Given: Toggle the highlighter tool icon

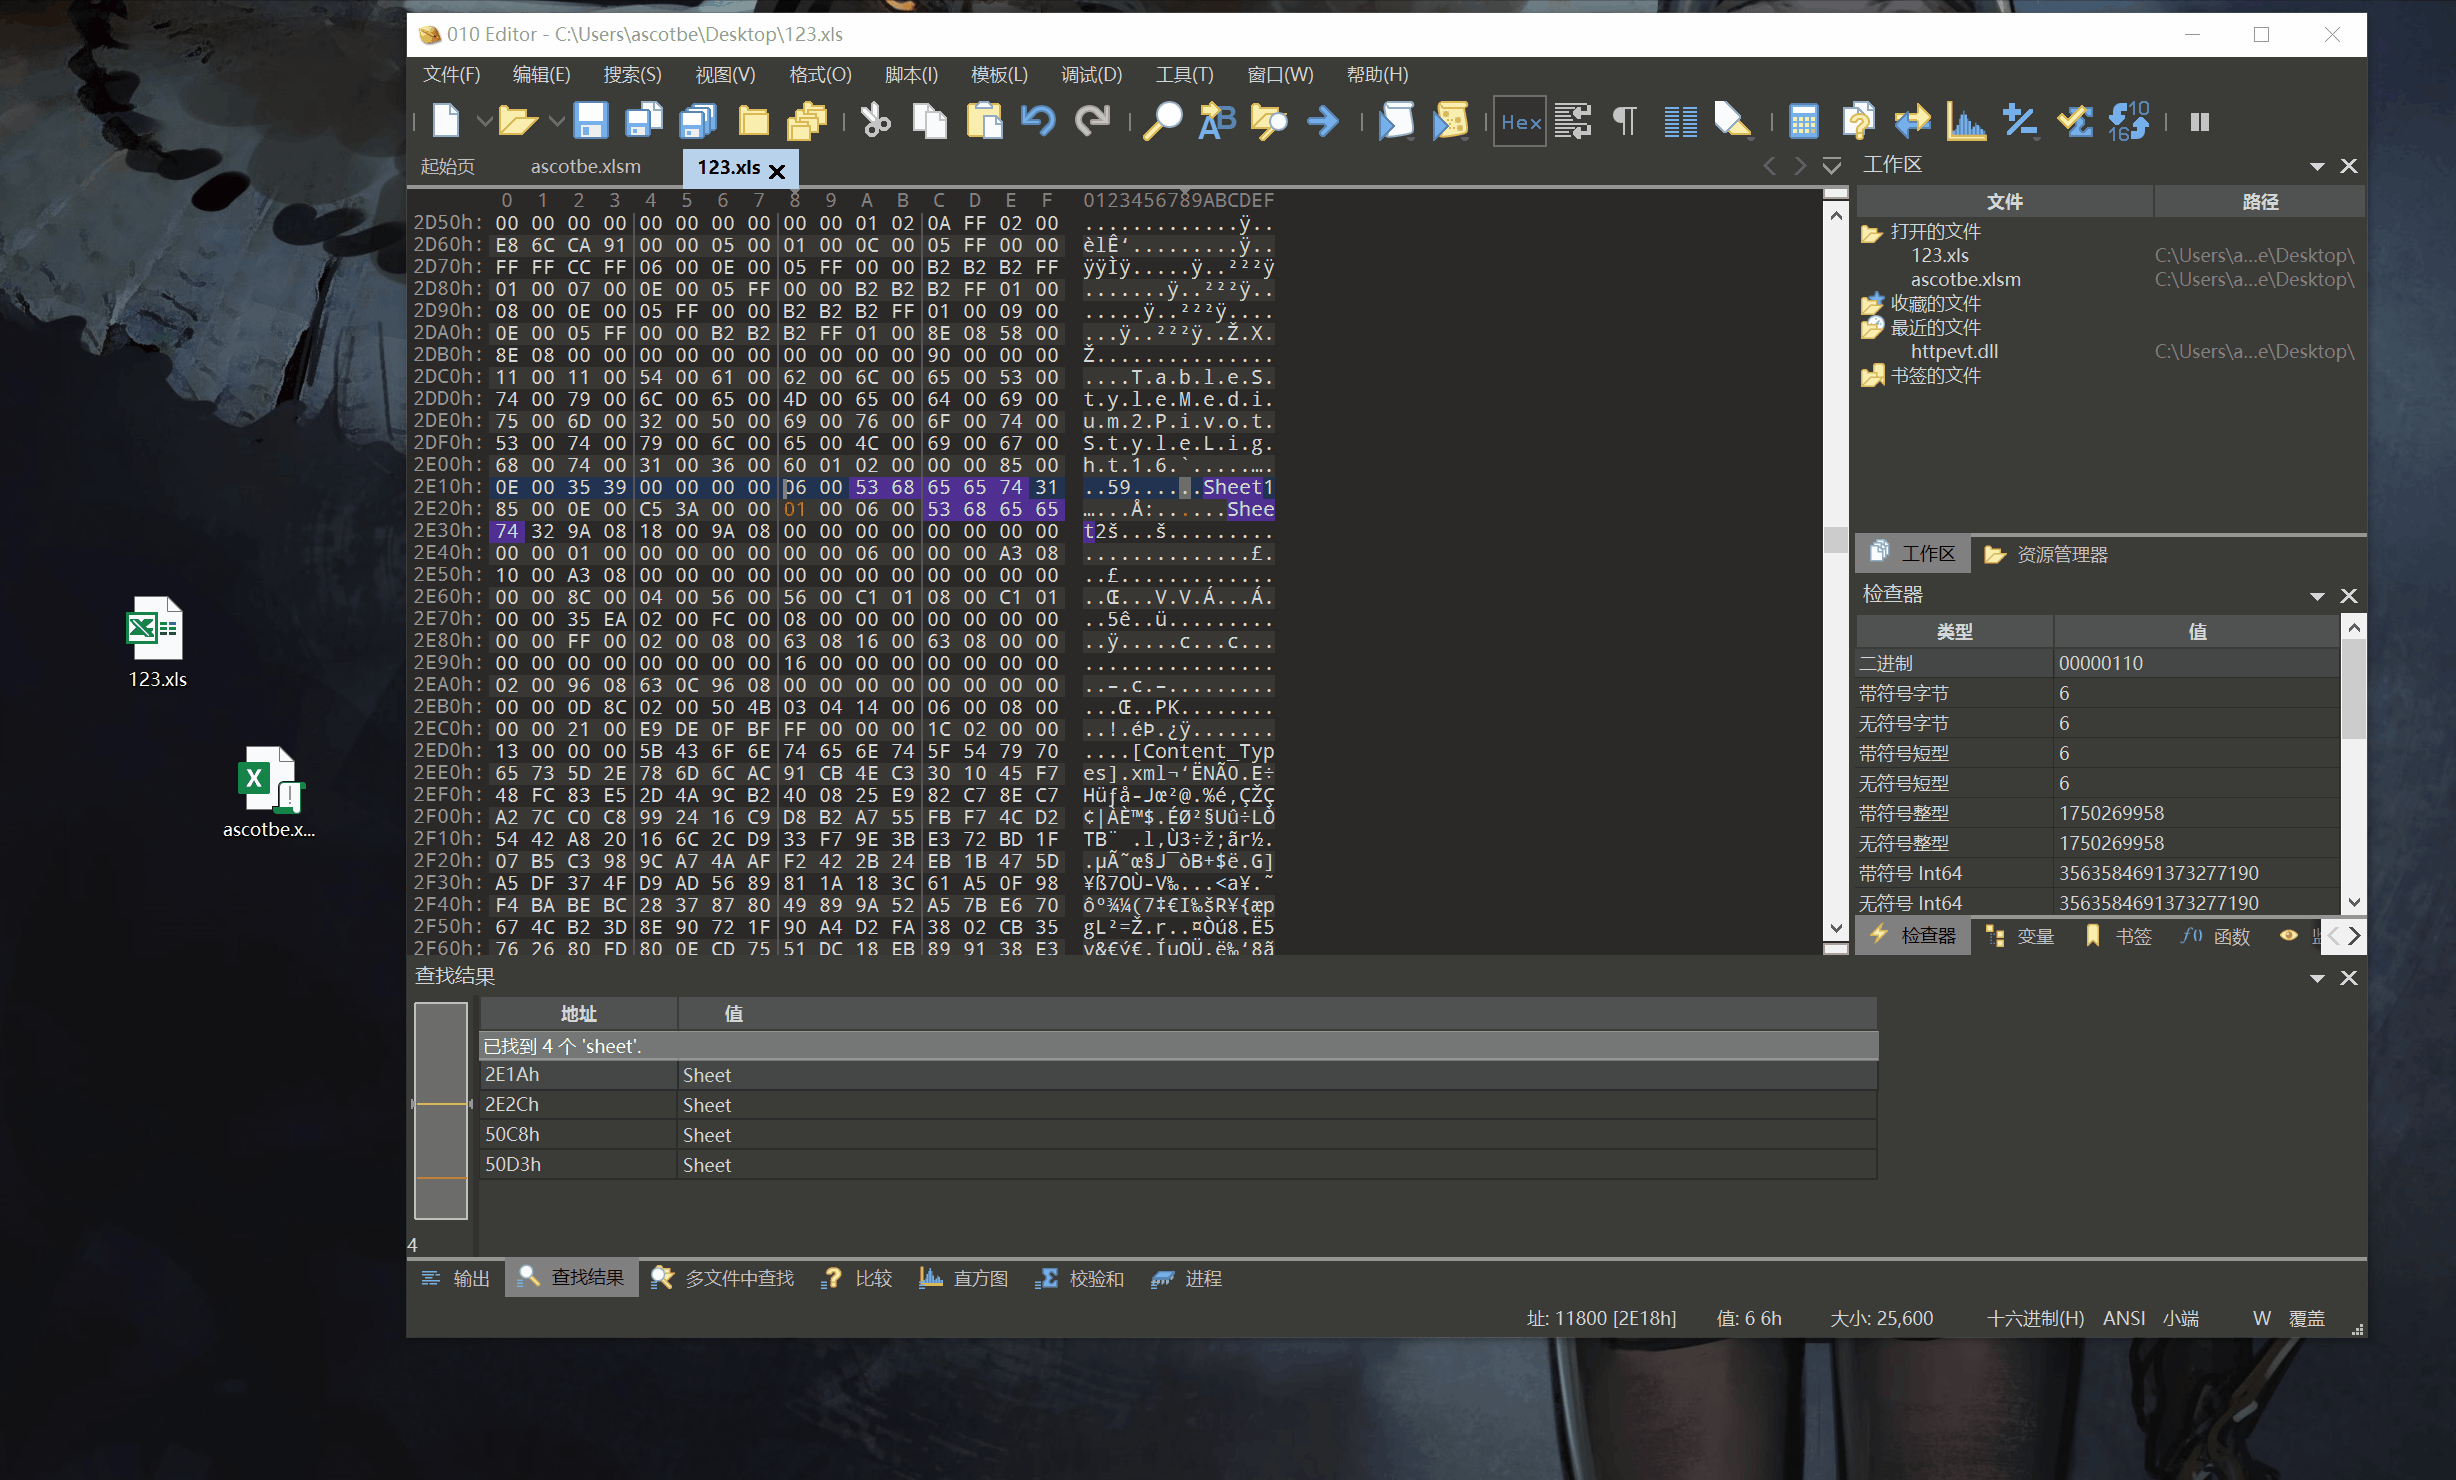Looking at the screenshot, I should [1732, 121].
